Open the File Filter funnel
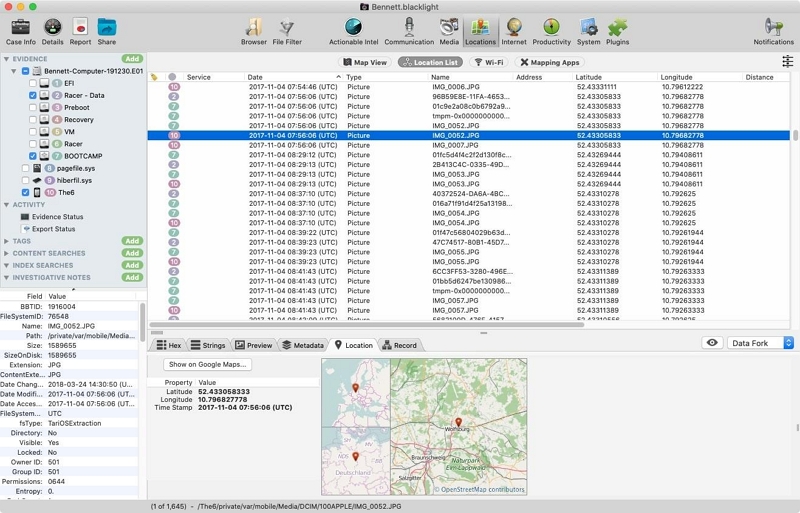 point(287,32)
